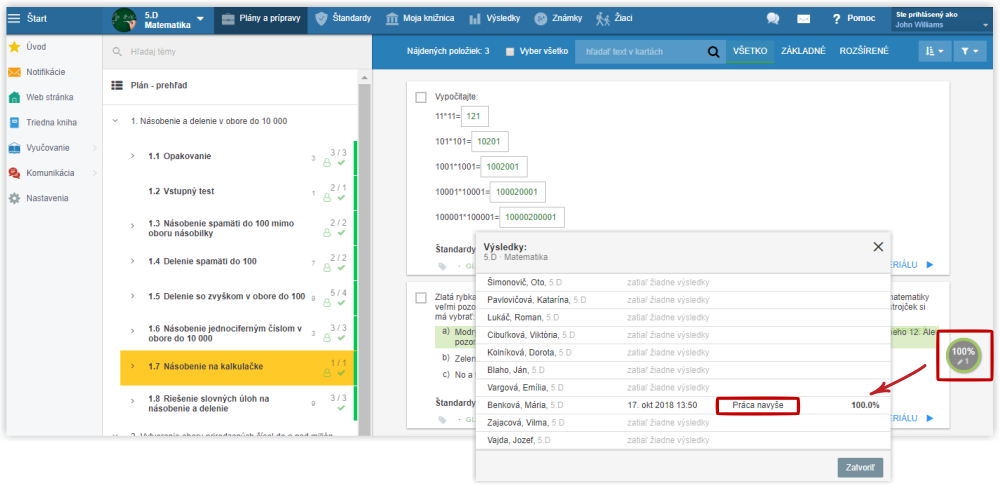The image size is (1000, 485).
Task: Open the Štandardy tab
Action: click(343, 19)
